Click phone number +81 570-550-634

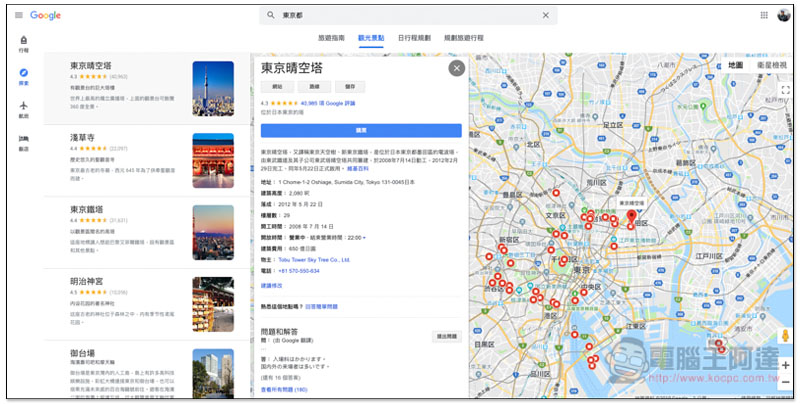coord(299,271)
